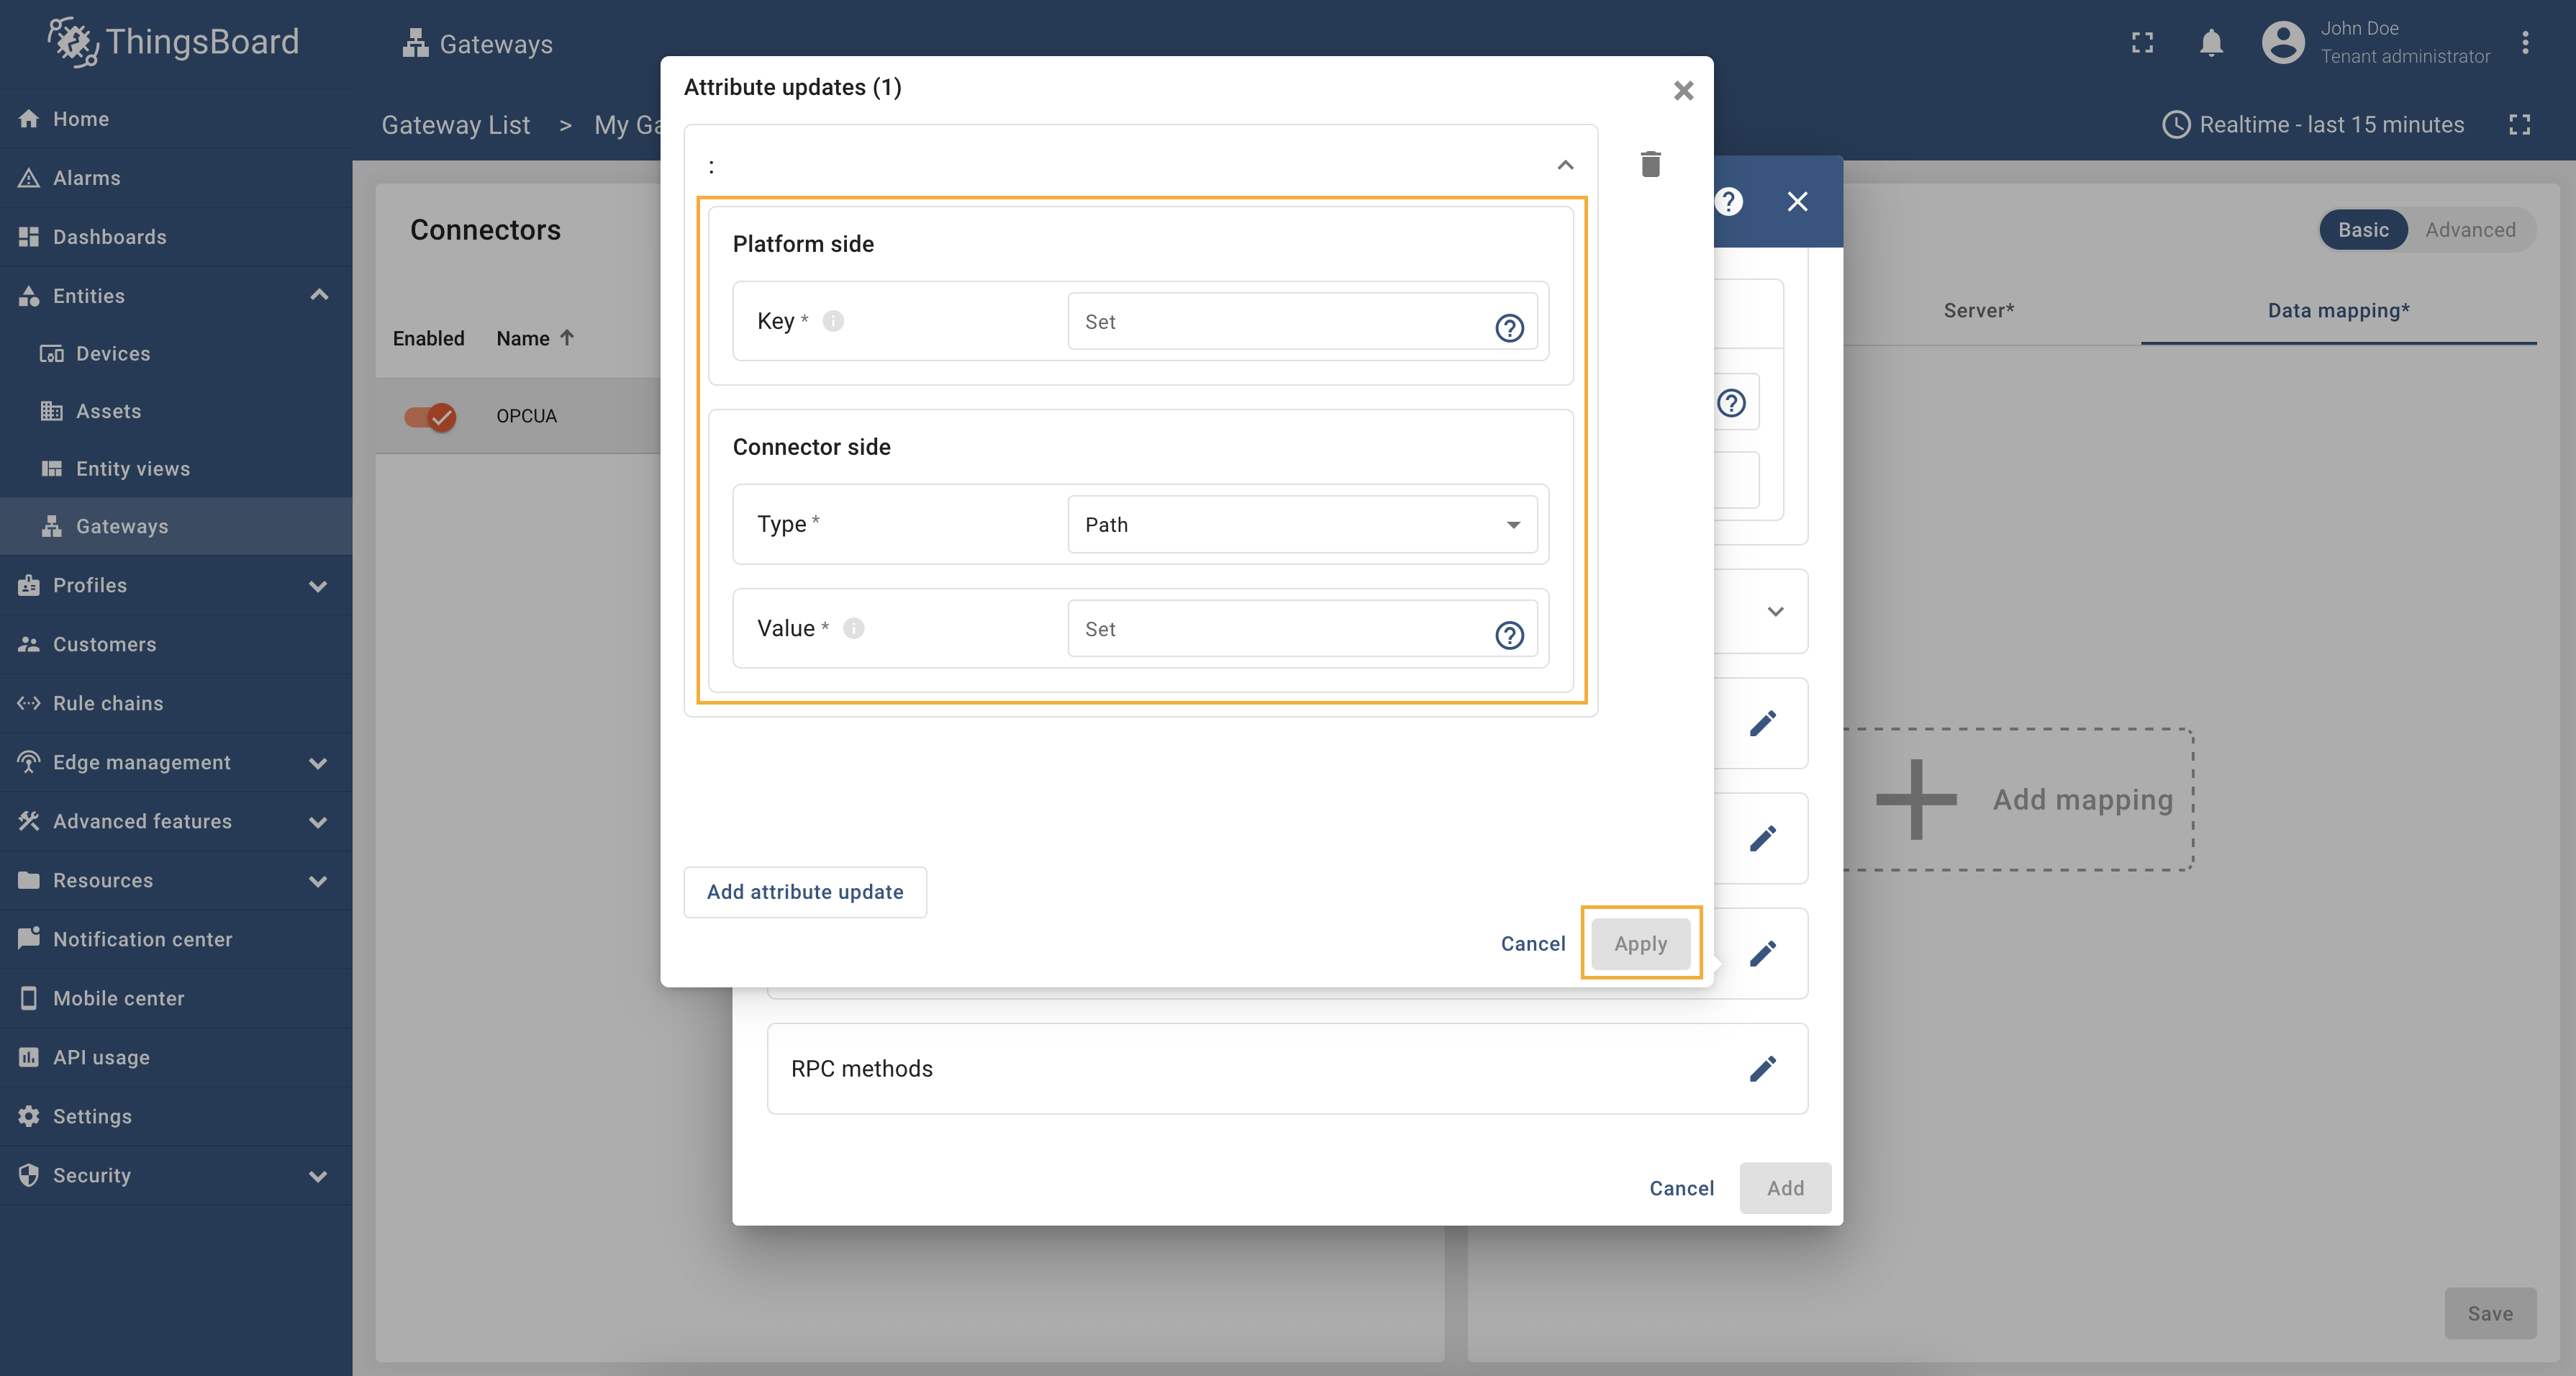Click the info icon next to Value

click(x=853, y=628)
